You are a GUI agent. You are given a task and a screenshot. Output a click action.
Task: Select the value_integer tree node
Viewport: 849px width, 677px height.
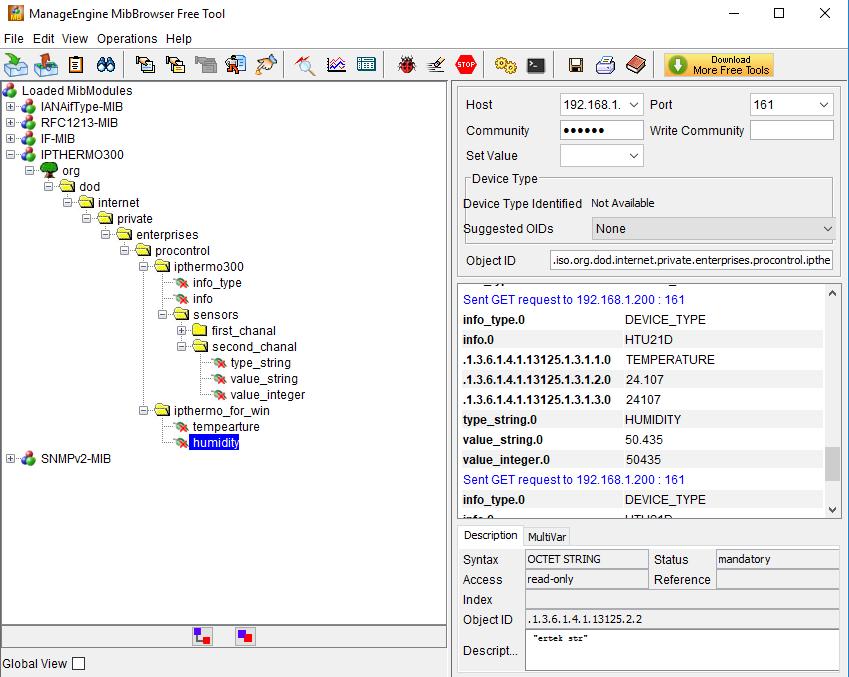267,395
